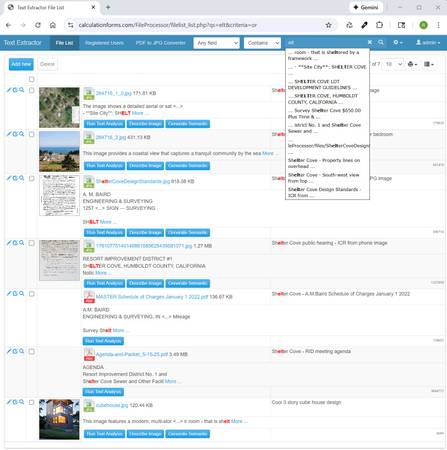Viewport: 447px width, 450px height.
Task: Open the 'Contains' search operator dropdown
Action: (262, 43)
